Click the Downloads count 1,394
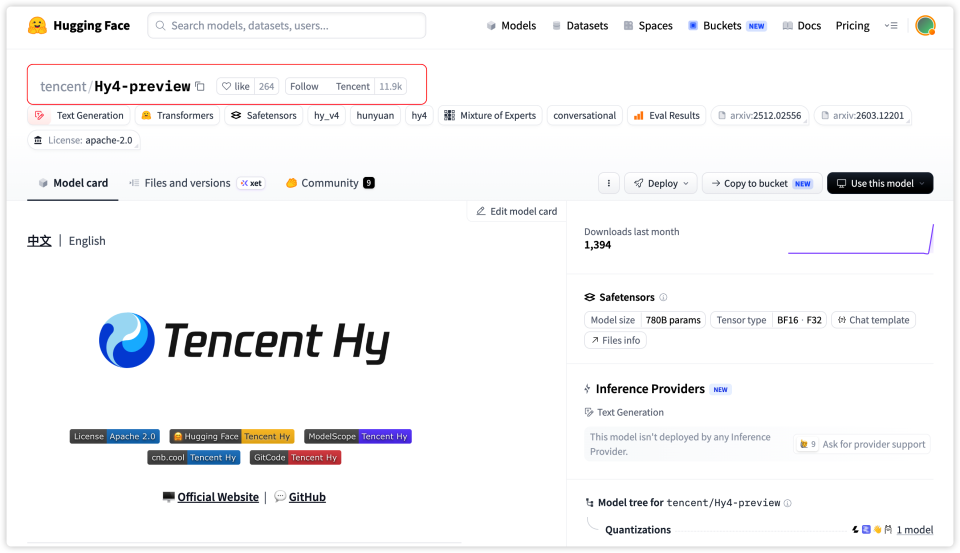The height and width of the screenshot is (553, 960). click(x=598, y=245)
